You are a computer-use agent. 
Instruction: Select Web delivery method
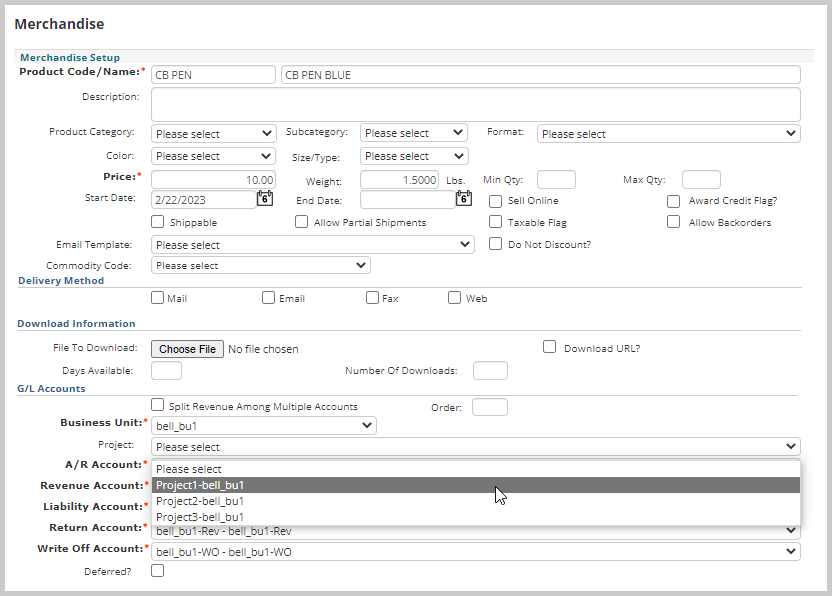455,298
